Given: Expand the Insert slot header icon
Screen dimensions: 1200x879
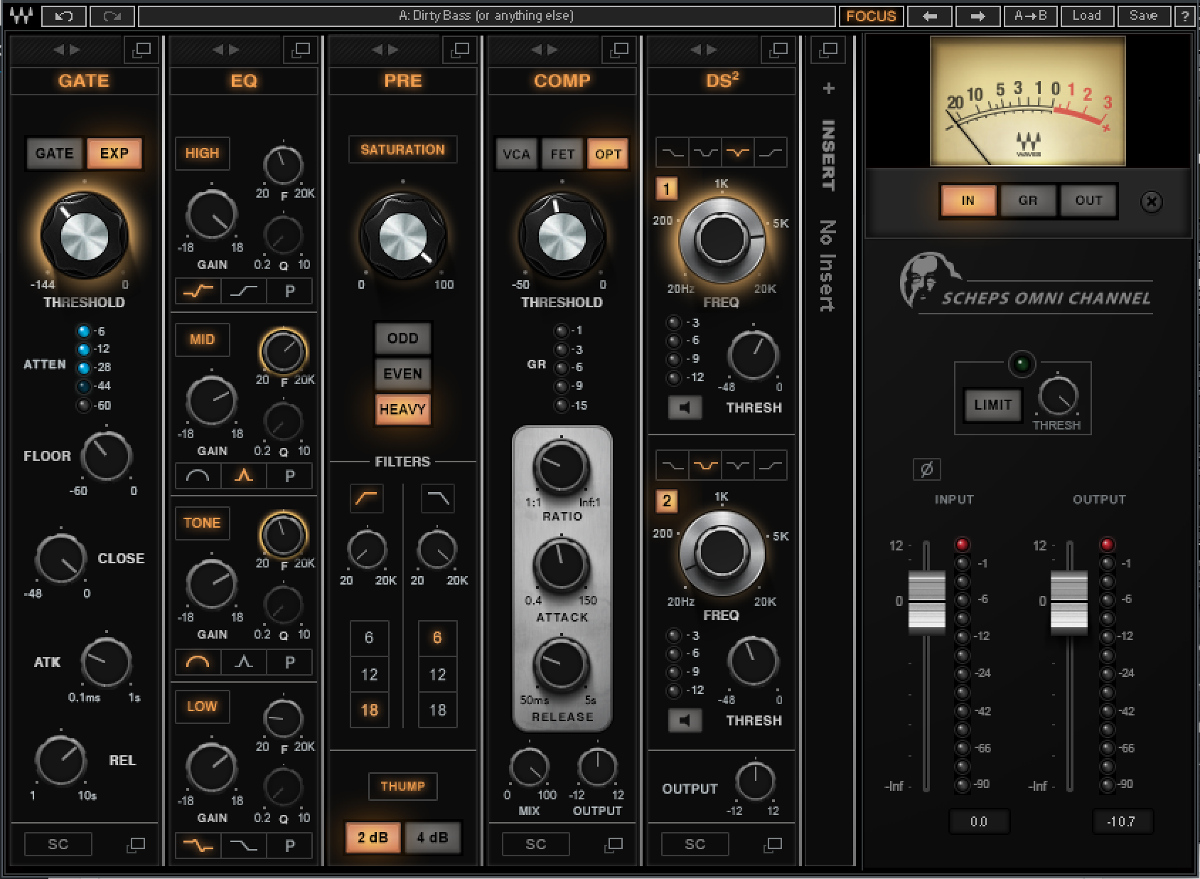Looking at the screenshot, I should 828,49.
